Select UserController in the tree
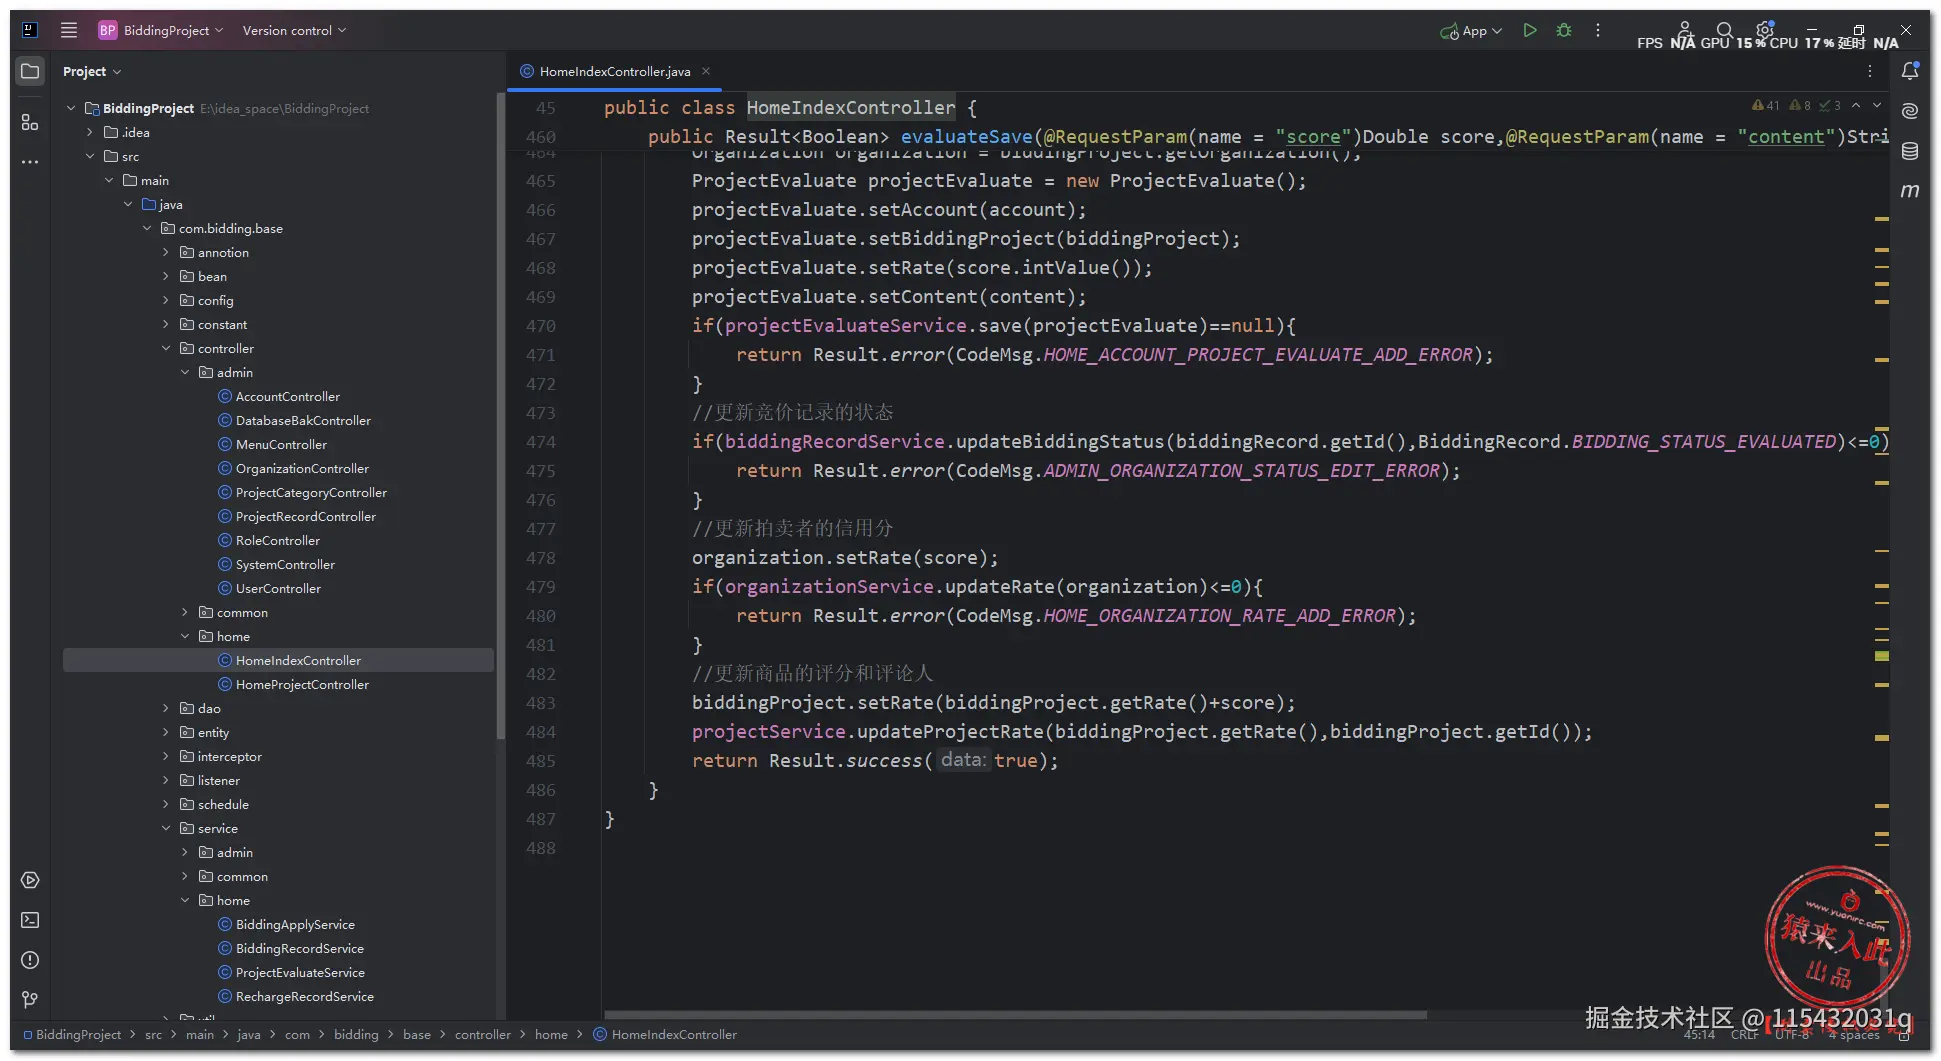 (278, 588)
